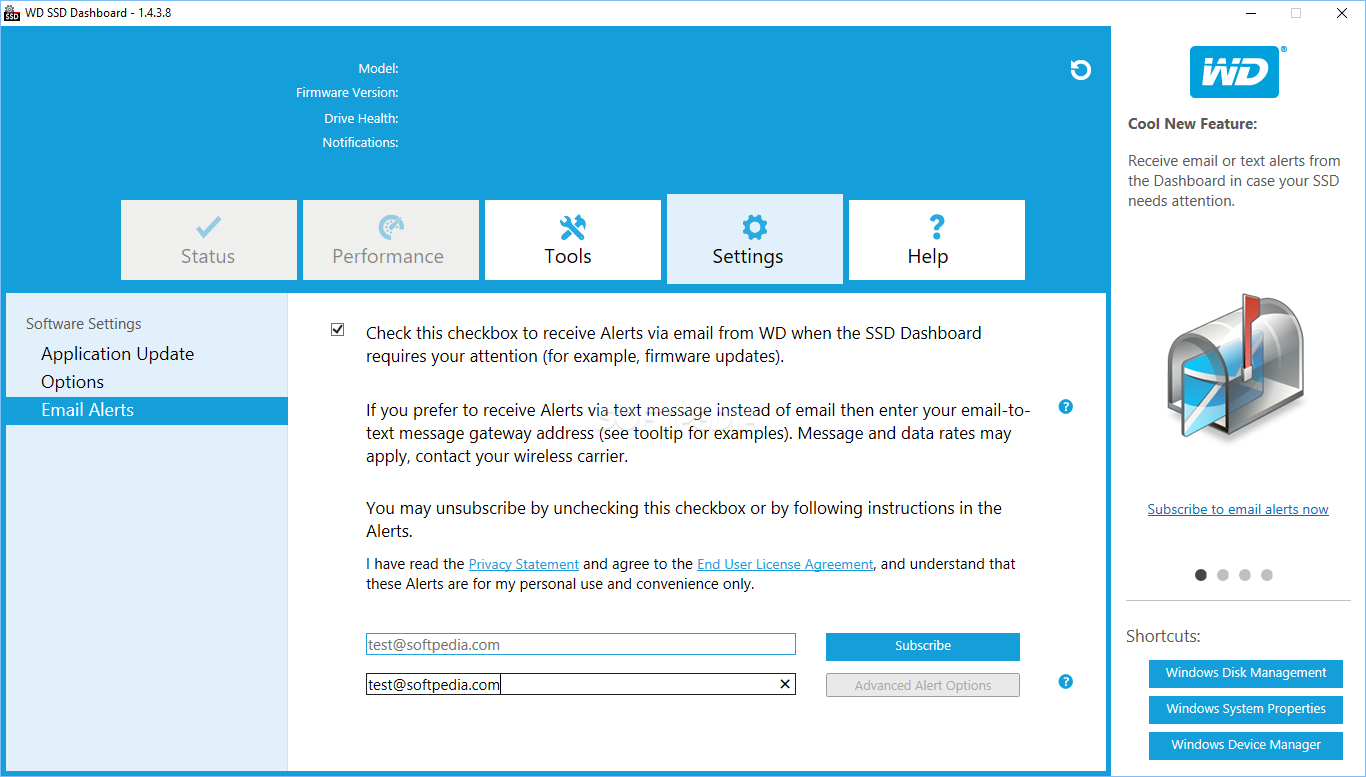
Task: Open Windows Disk Management shortcut
Action: [x=1246, y=673]
